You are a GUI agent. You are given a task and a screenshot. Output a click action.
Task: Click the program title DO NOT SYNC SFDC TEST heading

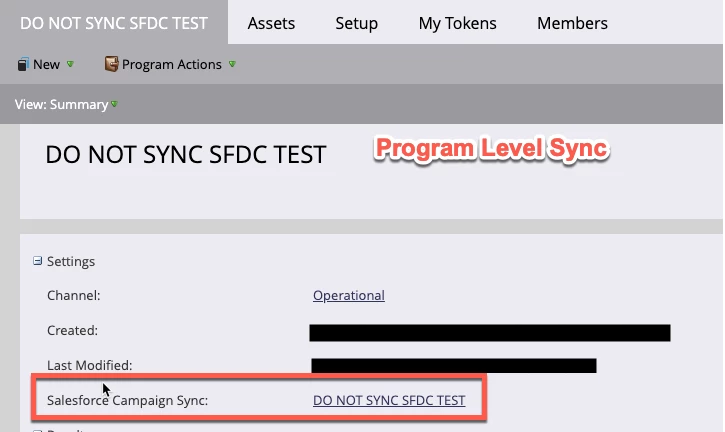186,154
